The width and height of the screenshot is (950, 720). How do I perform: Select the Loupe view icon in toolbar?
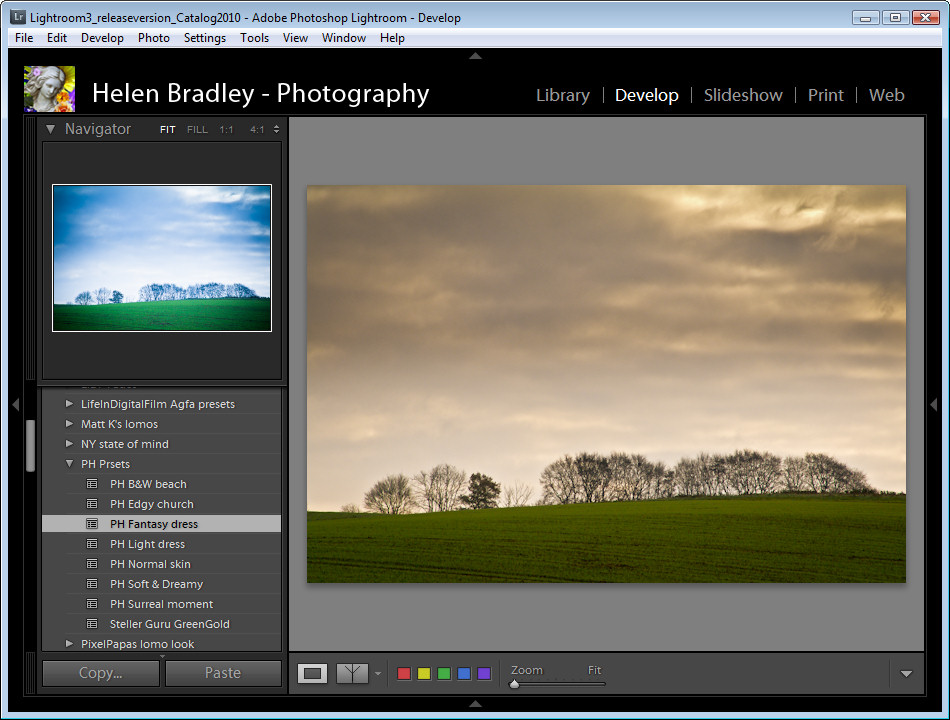313,674
